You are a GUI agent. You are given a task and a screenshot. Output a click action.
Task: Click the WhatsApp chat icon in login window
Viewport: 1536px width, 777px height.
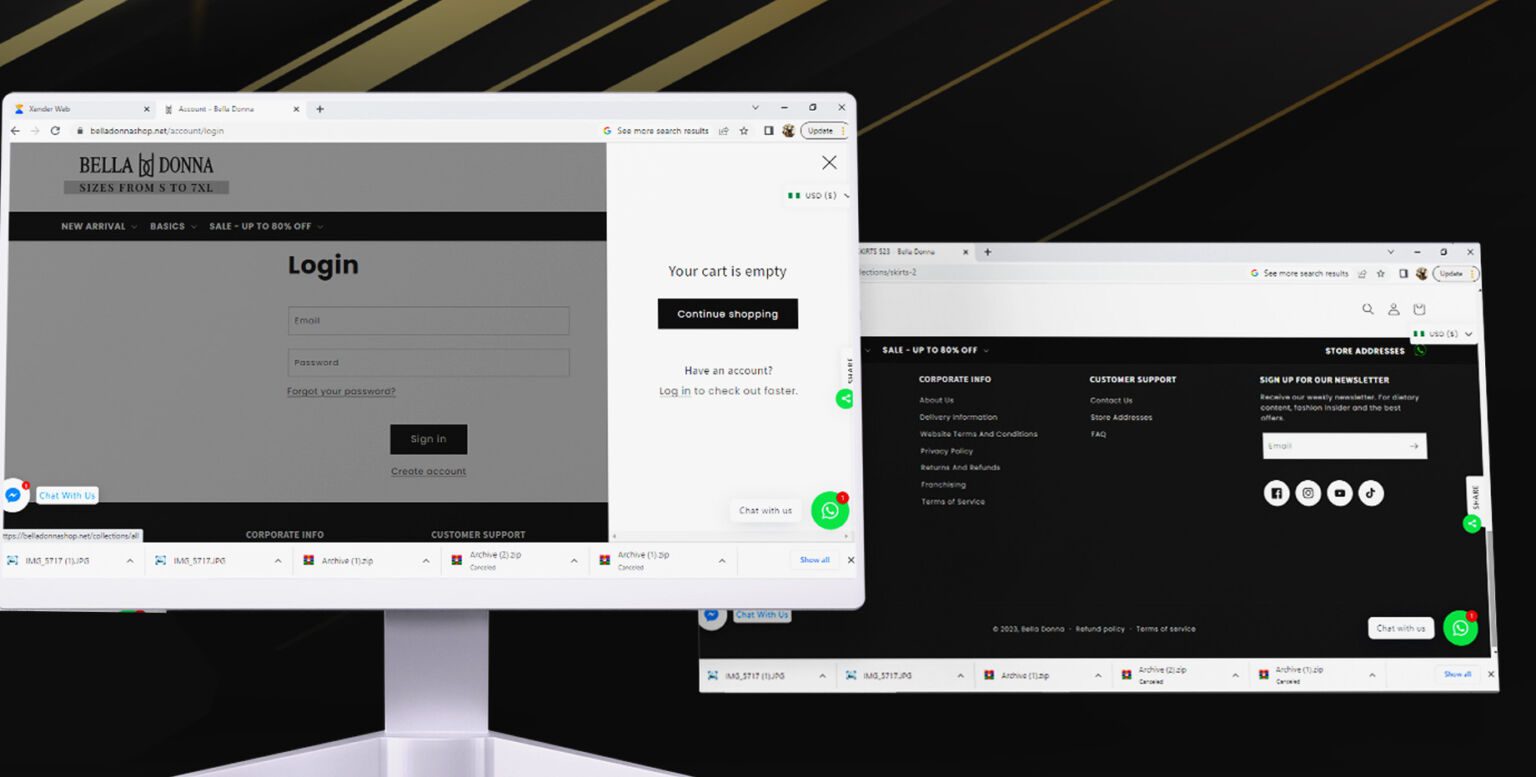[x=830, y=510]
